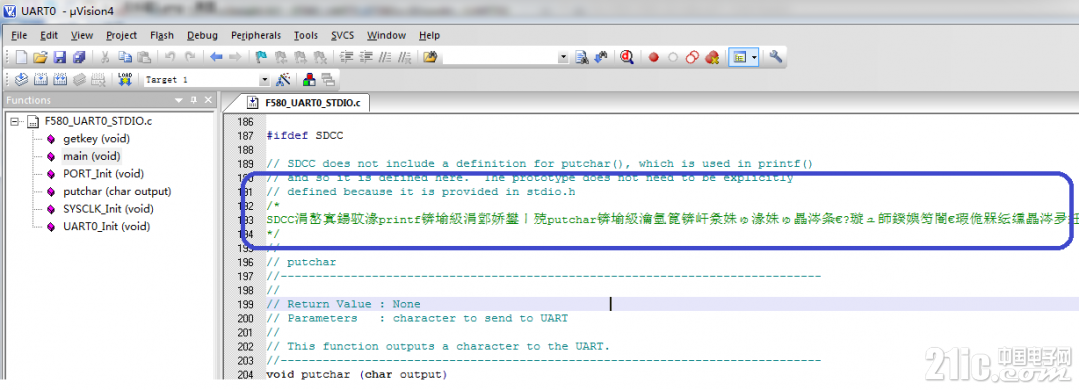Pin the Functions panel

click(x=193, y=100)
